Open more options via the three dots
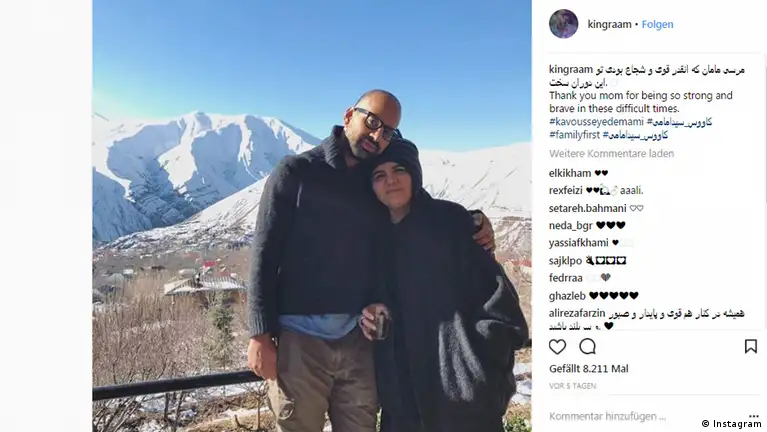Image resolution: width=767 pixels, height=432 pixels. click(x=753, y=416)
